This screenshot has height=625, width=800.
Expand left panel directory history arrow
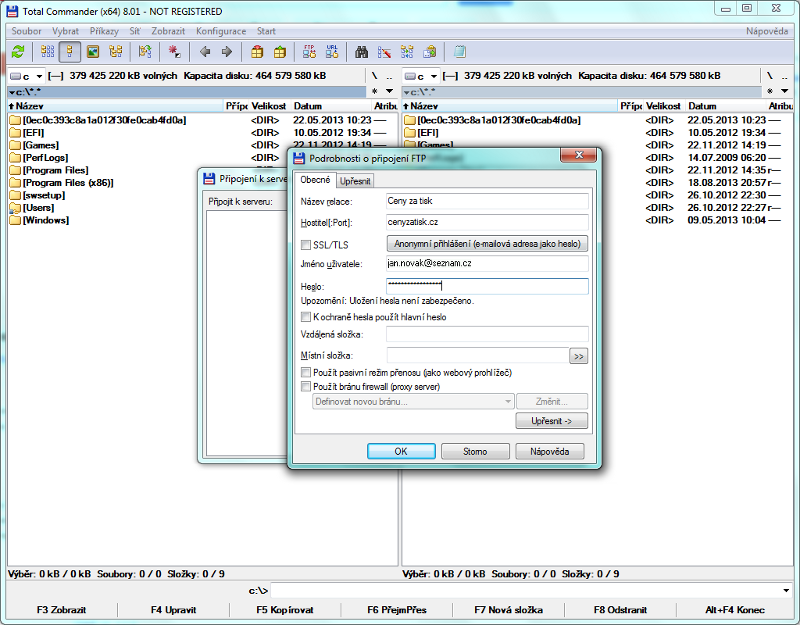click(x=390, y=91)
